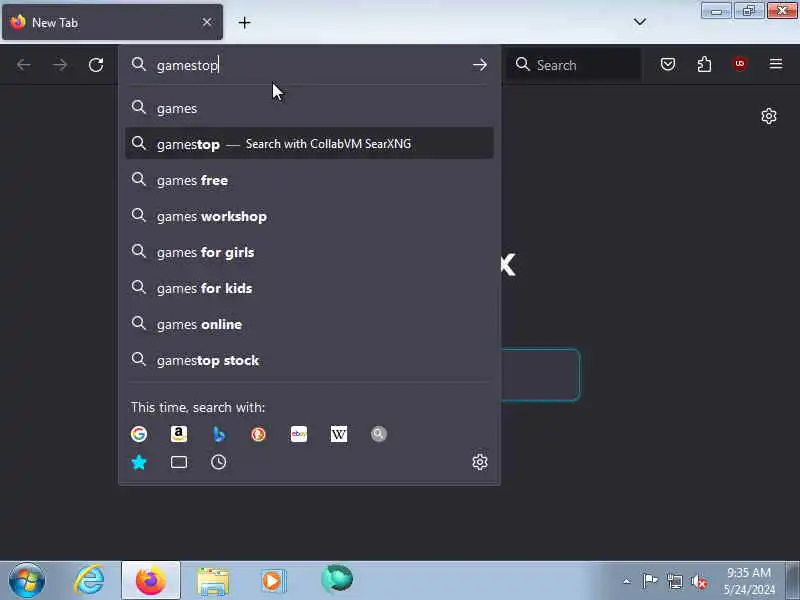Open the Firefox hamburger menu
Viewport: 800px width, 600px height.
[x=776, y=64]
